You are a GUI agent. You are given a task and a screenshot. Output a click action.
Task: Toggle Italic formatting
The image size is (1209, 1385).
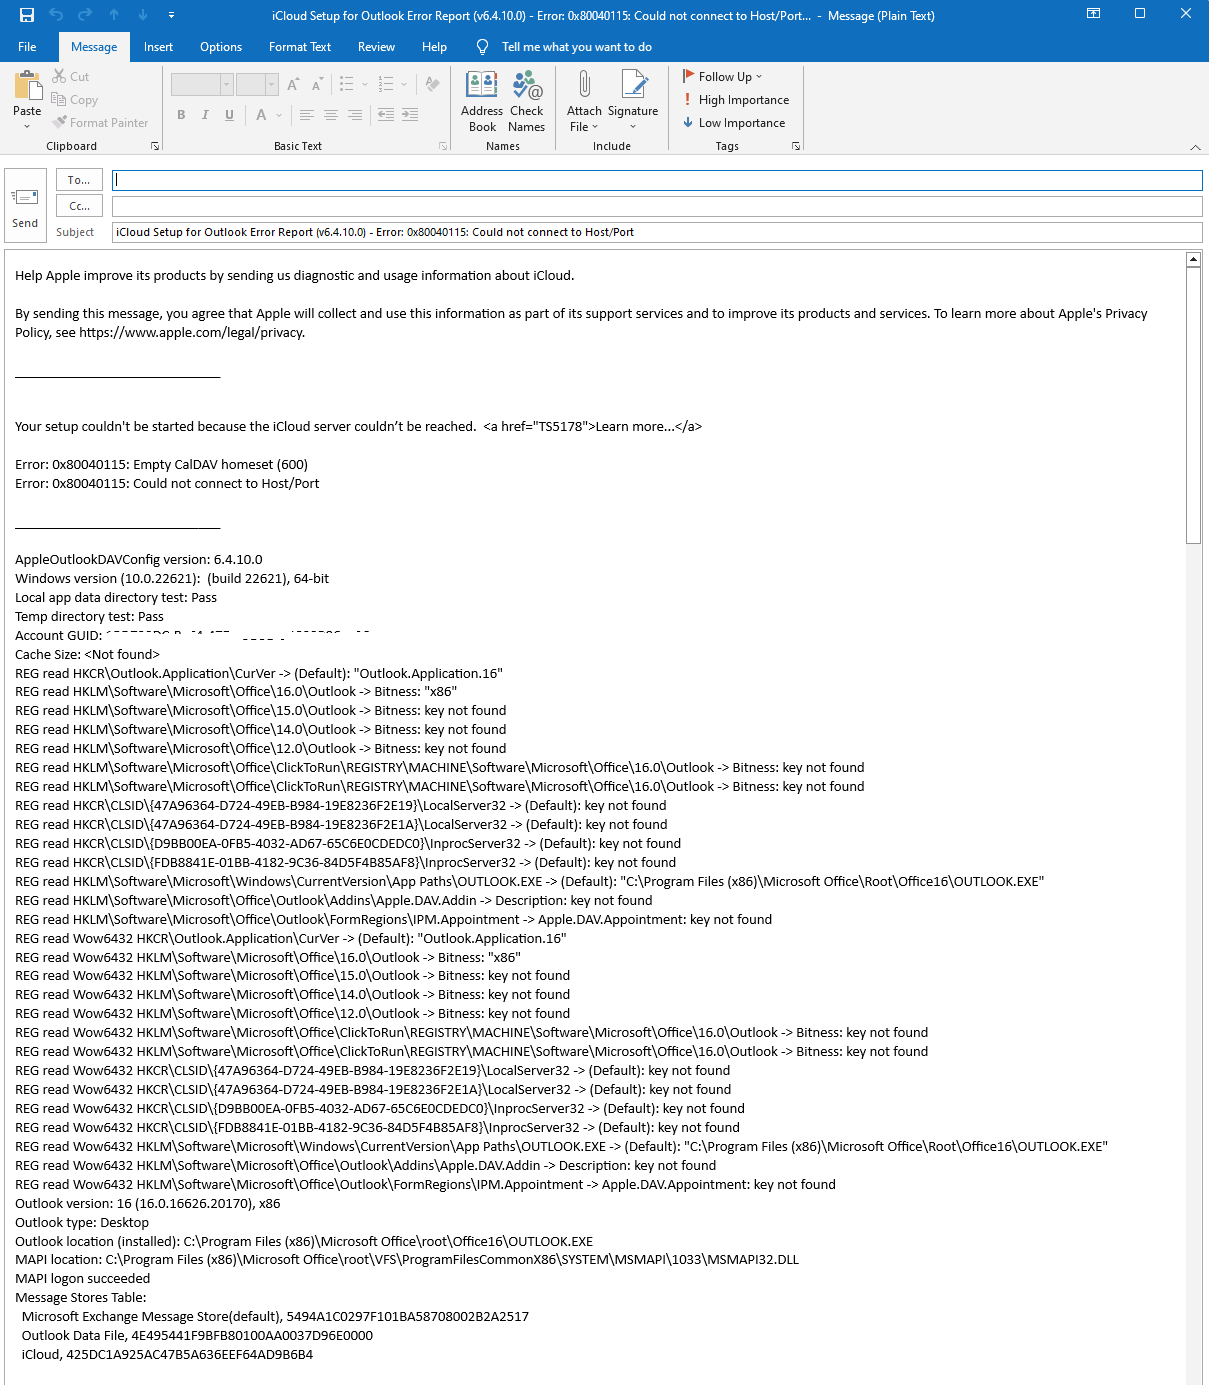click(x=205, y=115)
